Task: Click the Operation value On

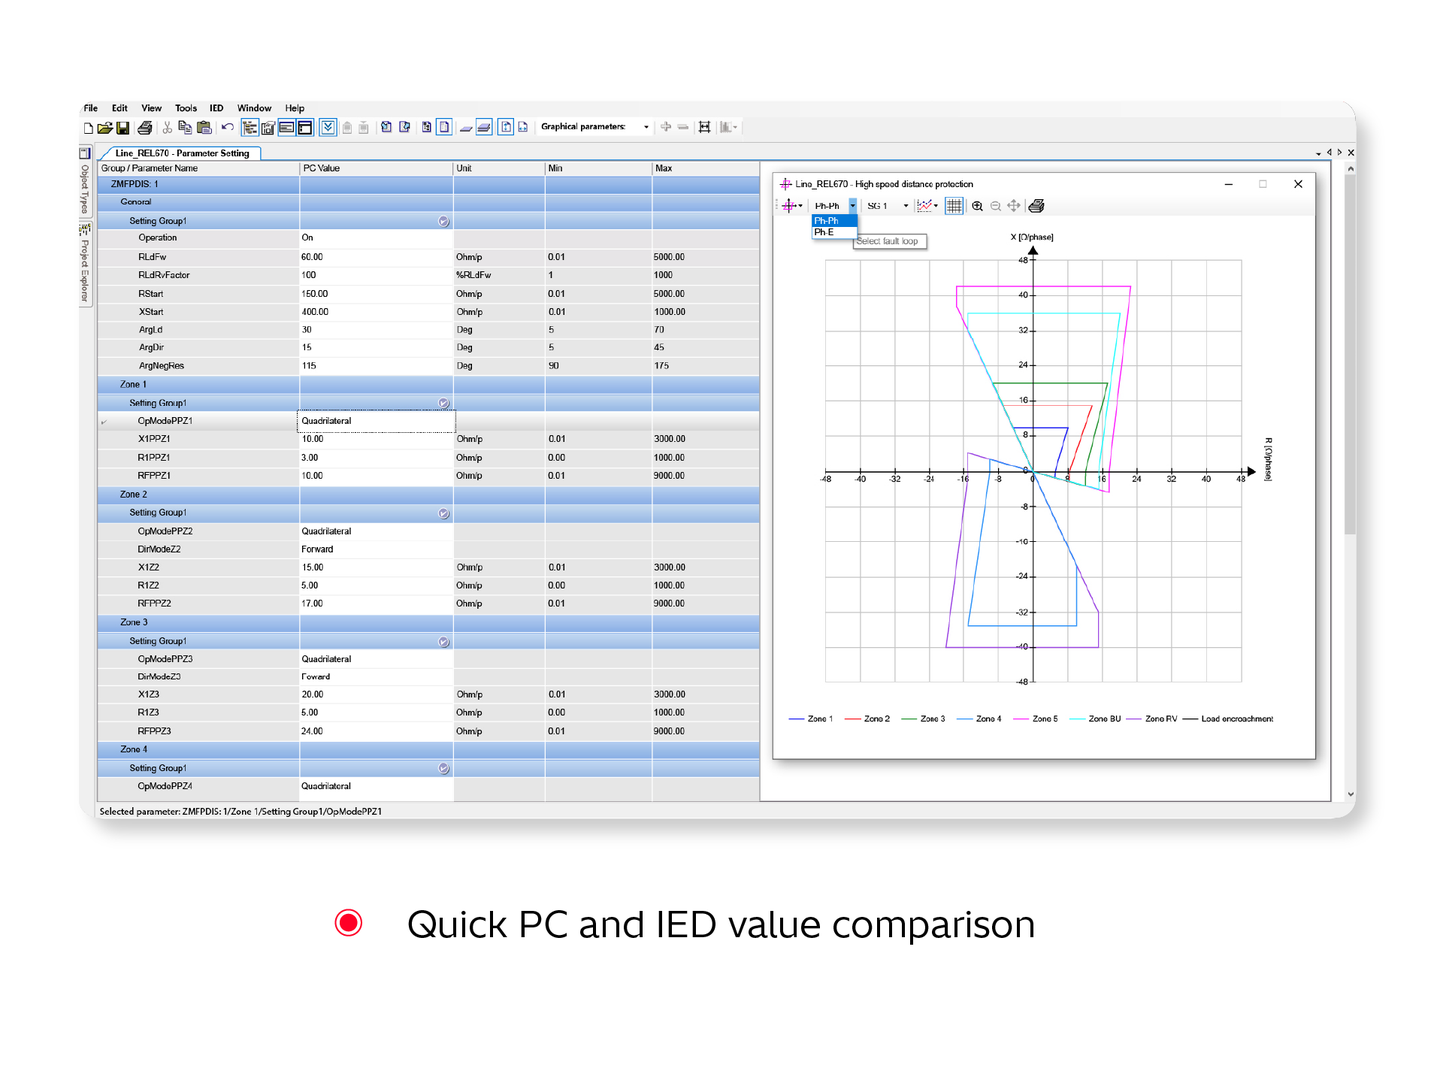Action: tap(376, 238)
